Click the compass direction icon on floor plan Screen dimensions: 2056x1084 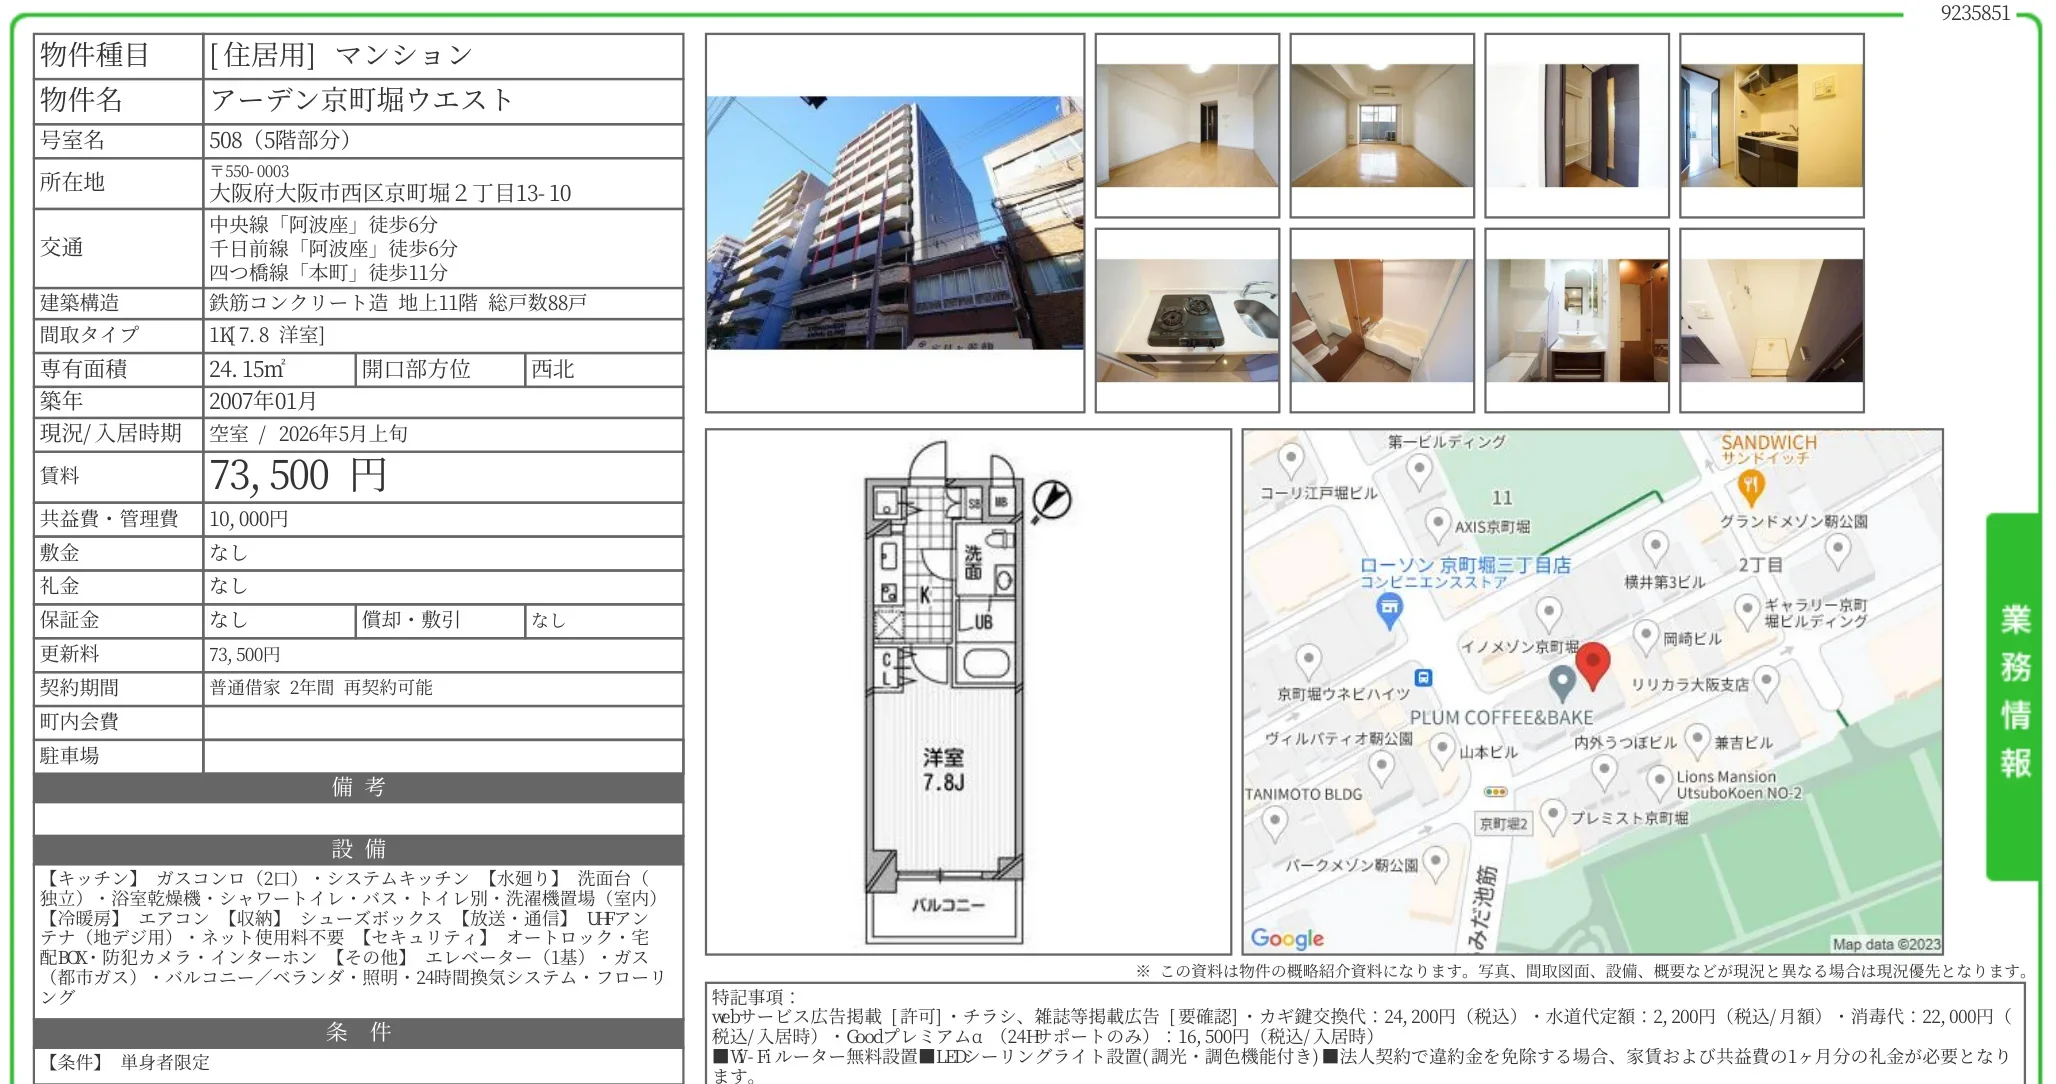pyautogui.click(x=1051, y=500)
